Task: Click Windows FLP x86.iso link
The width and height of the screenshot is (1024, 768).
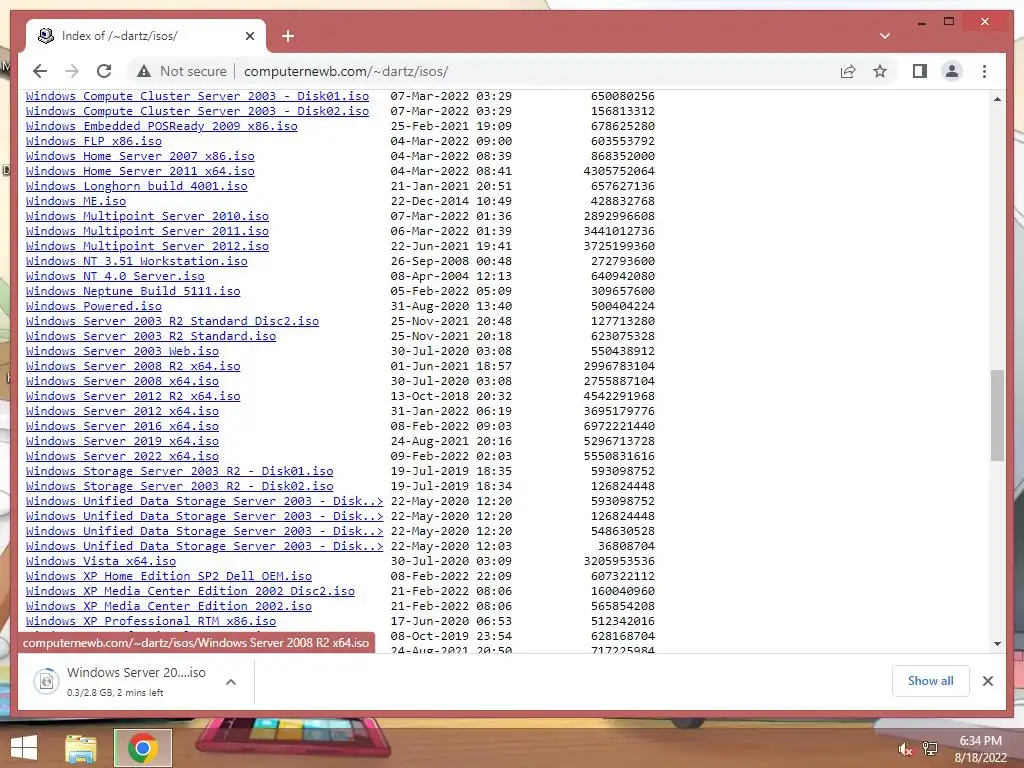Action: point(93,141)
